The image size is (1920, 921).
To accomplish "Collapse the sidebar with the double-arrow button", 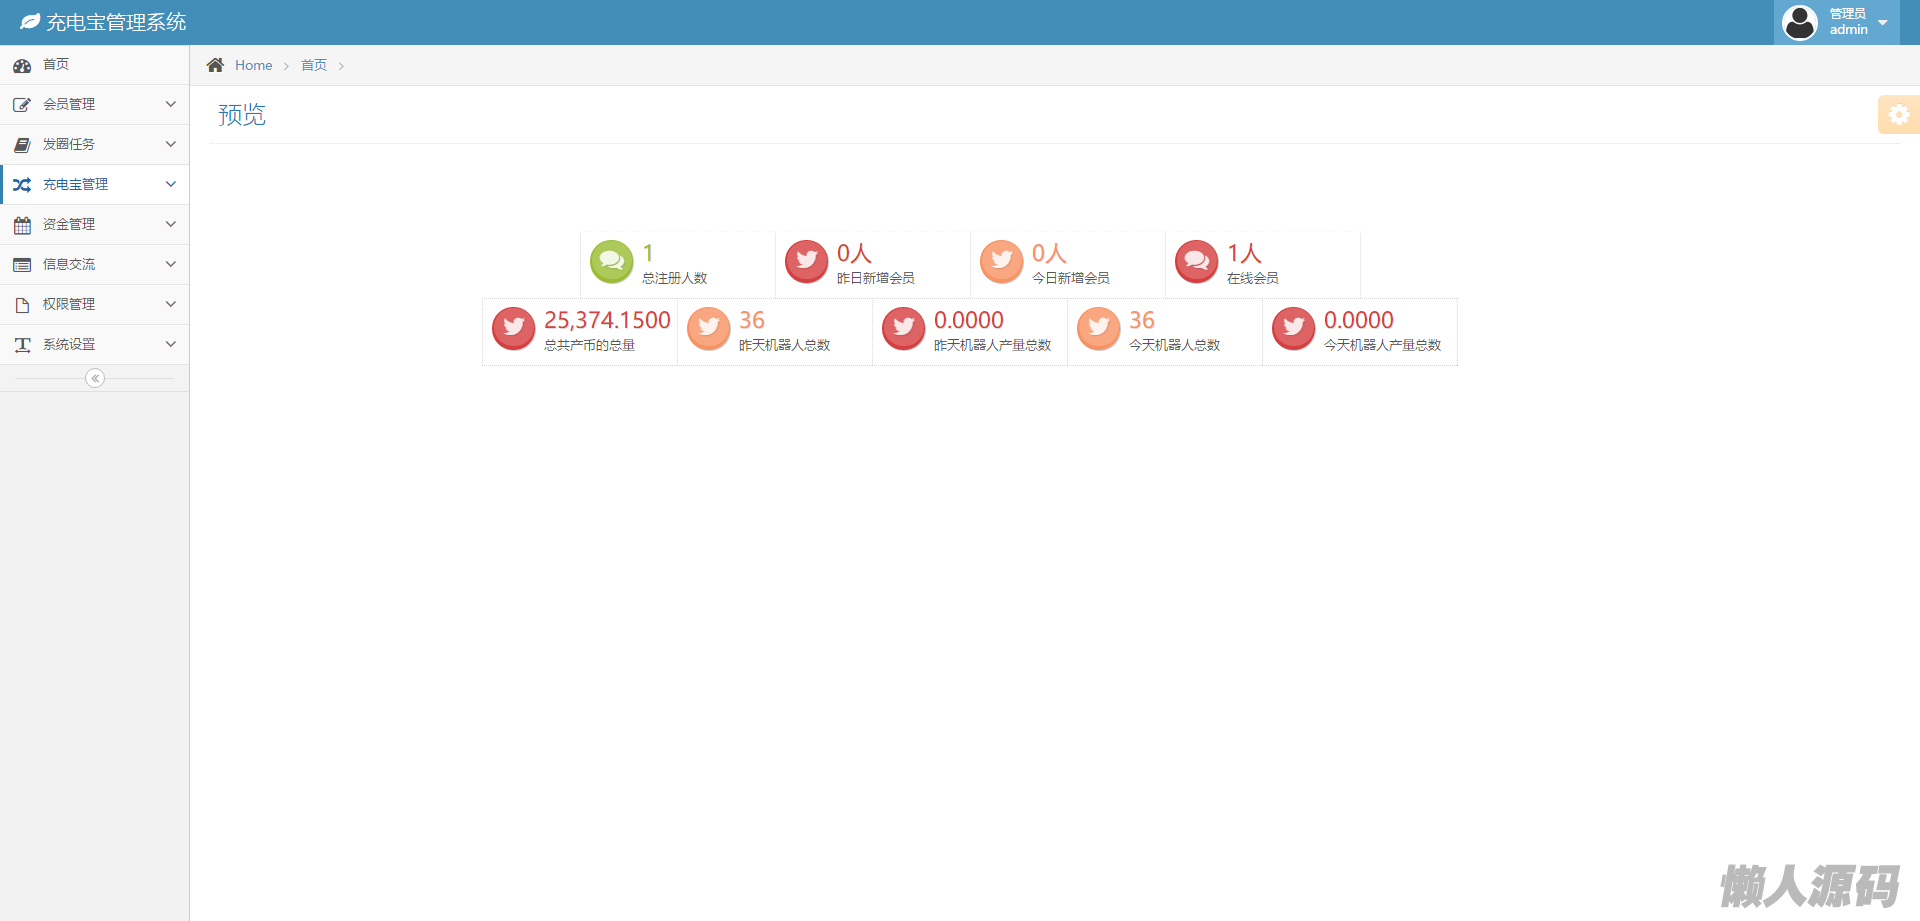I will (x=95, y=378).
